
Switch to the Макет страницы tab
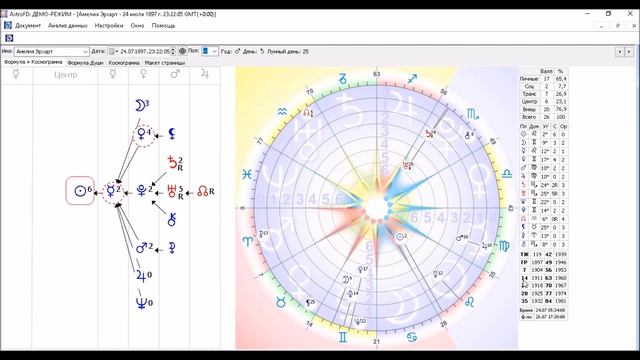[165, 63]
